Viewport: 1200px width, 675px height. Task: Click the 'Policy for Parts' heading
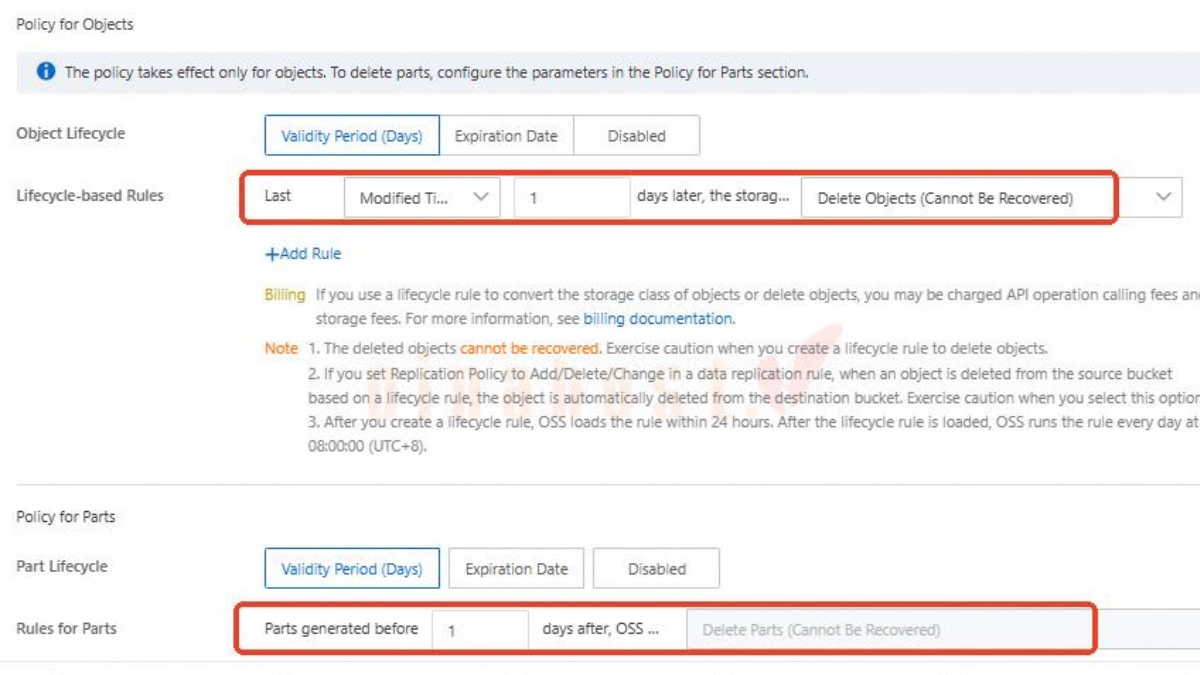click(66, 517)
